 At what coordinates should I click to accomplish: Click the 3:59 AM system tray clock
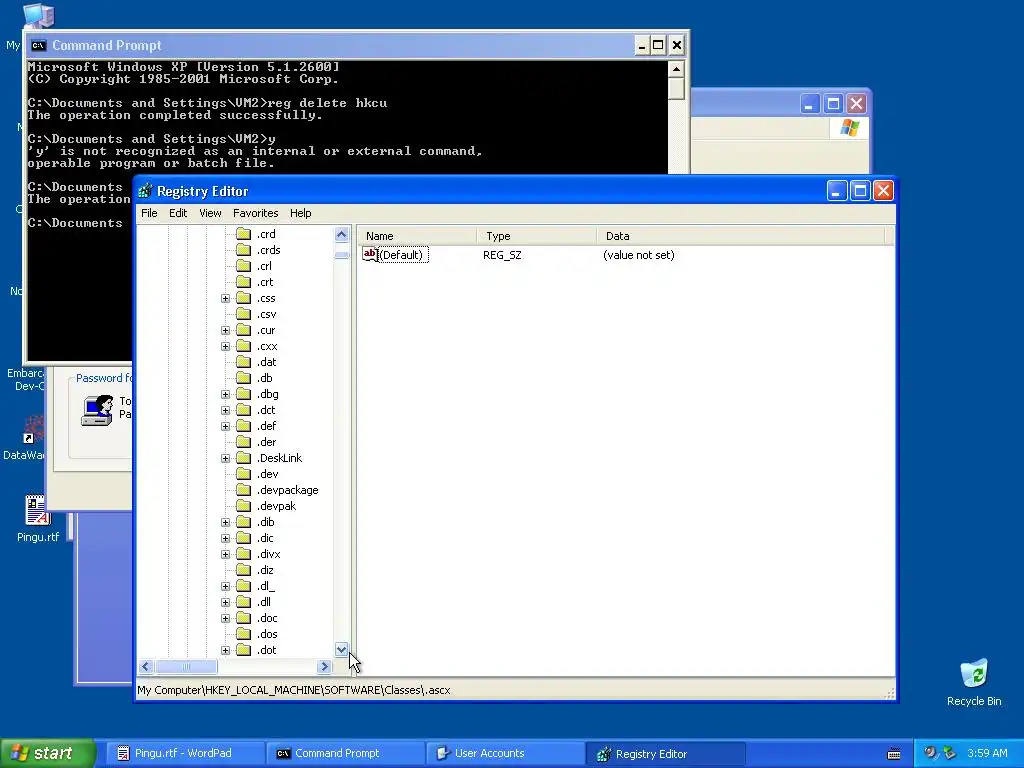click(x=987, y=754)
